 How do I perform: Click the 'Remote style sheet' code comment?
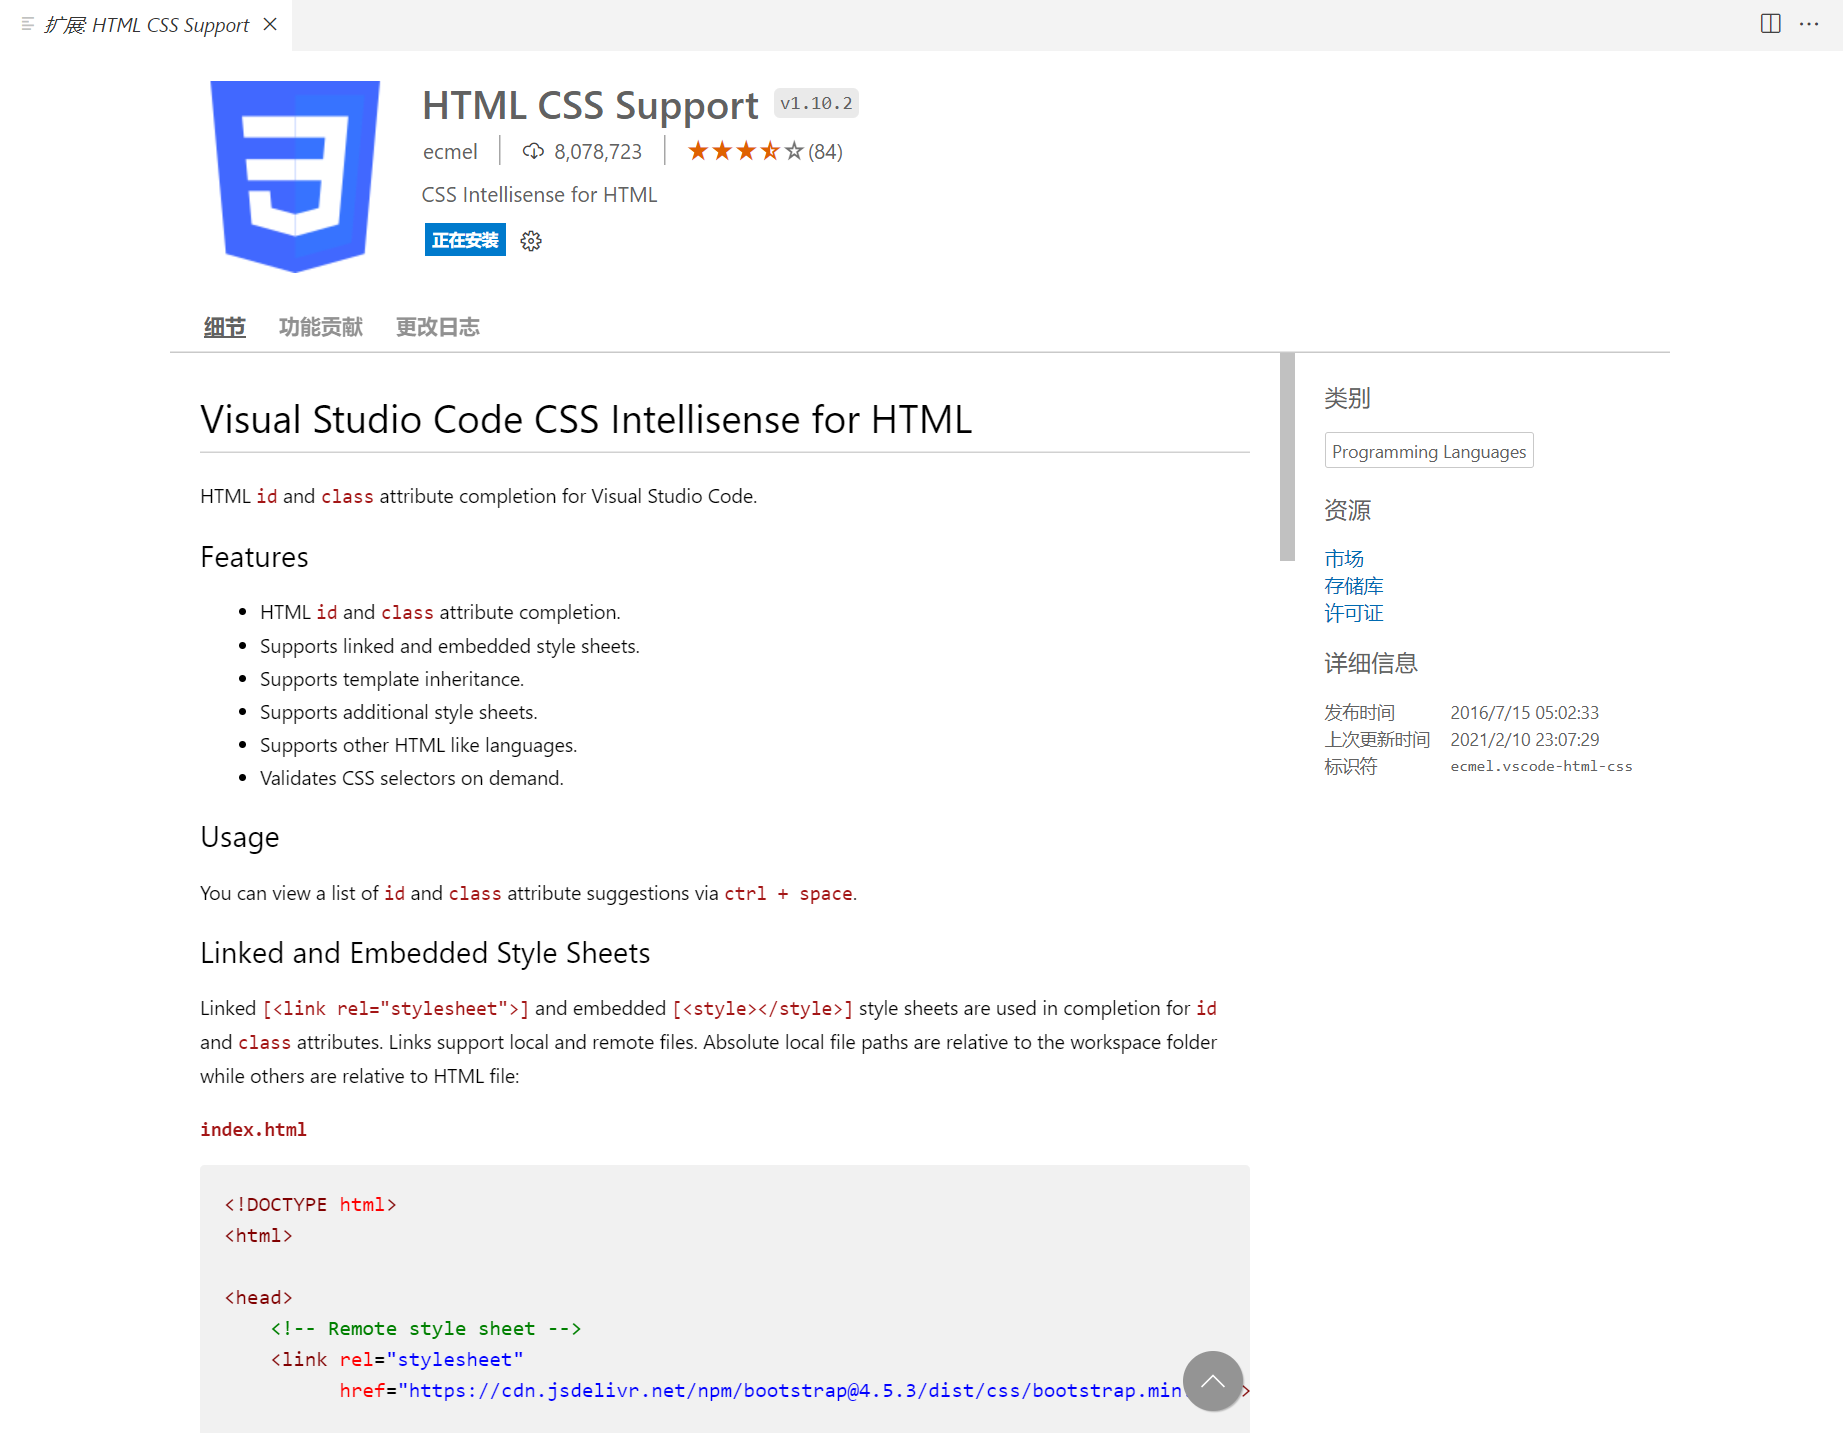tap(426, 1328)
